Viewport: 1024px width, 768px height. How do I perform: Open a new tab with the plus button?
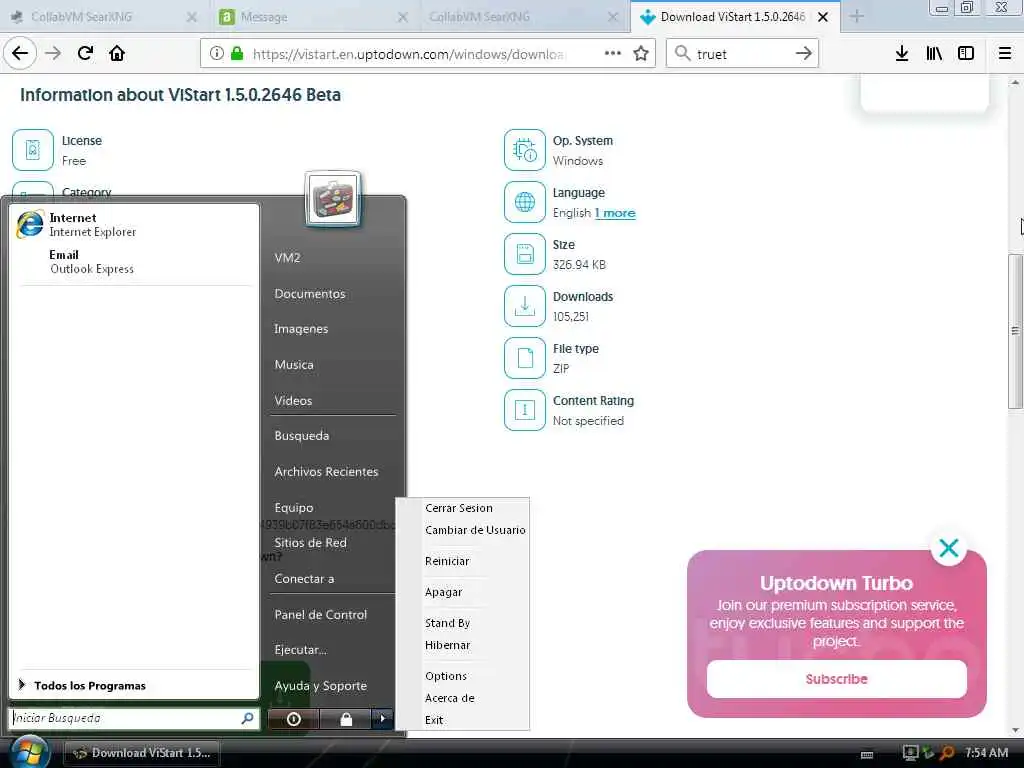857,16
